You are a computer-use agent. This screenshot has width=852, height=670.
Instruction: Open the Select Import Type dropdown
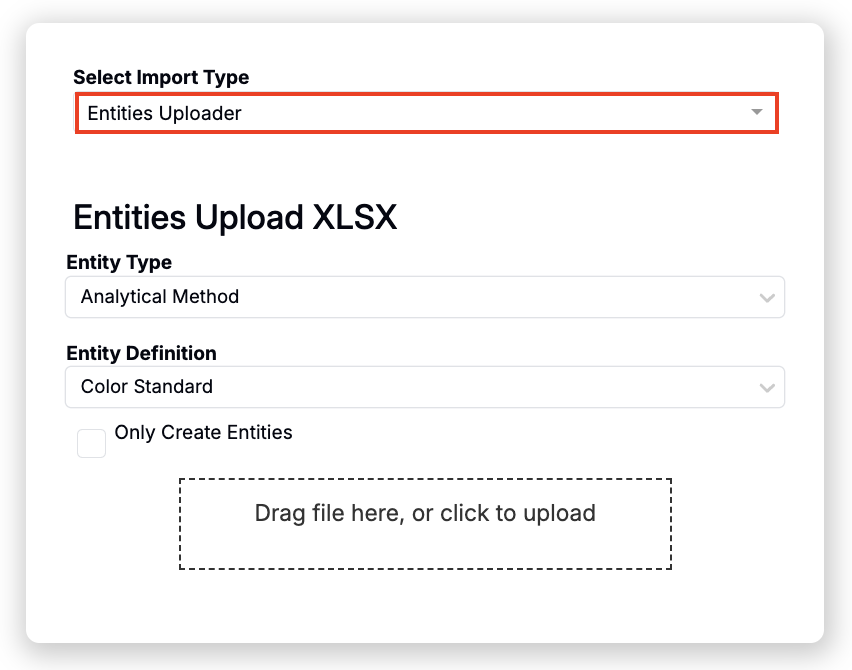(x=426, y=113)
